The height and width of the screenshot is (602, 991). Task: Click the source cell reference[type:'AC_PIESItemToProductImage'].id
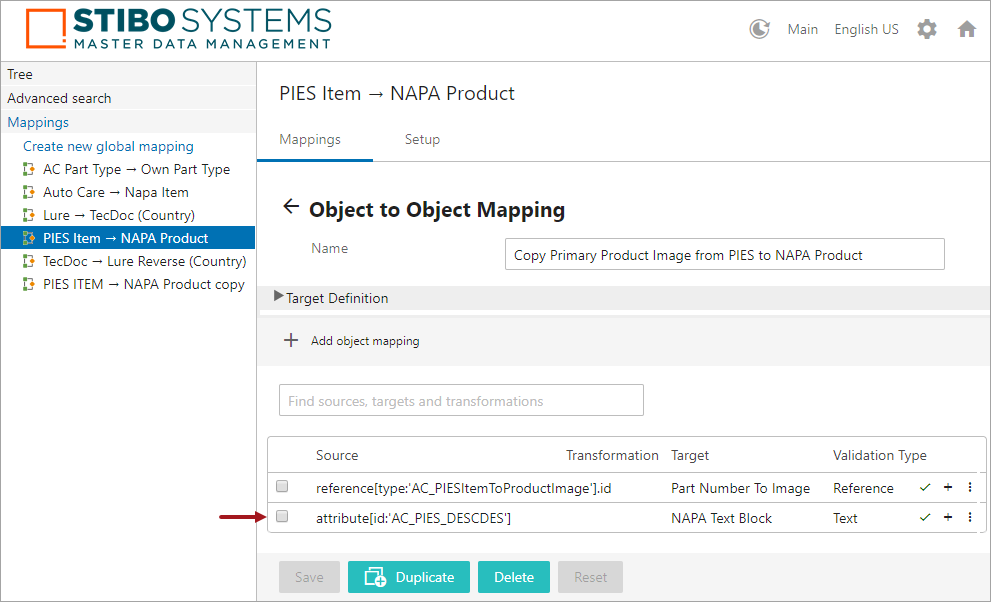463,488
